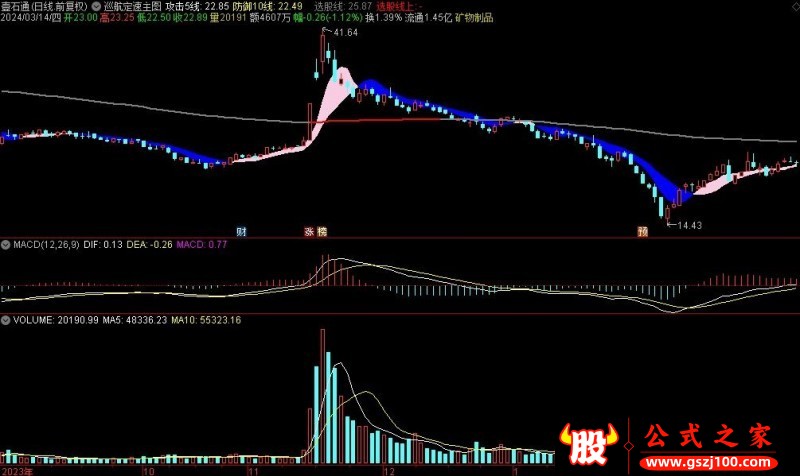Click the 14.43 low price label
800x476 pixels.
689,225
